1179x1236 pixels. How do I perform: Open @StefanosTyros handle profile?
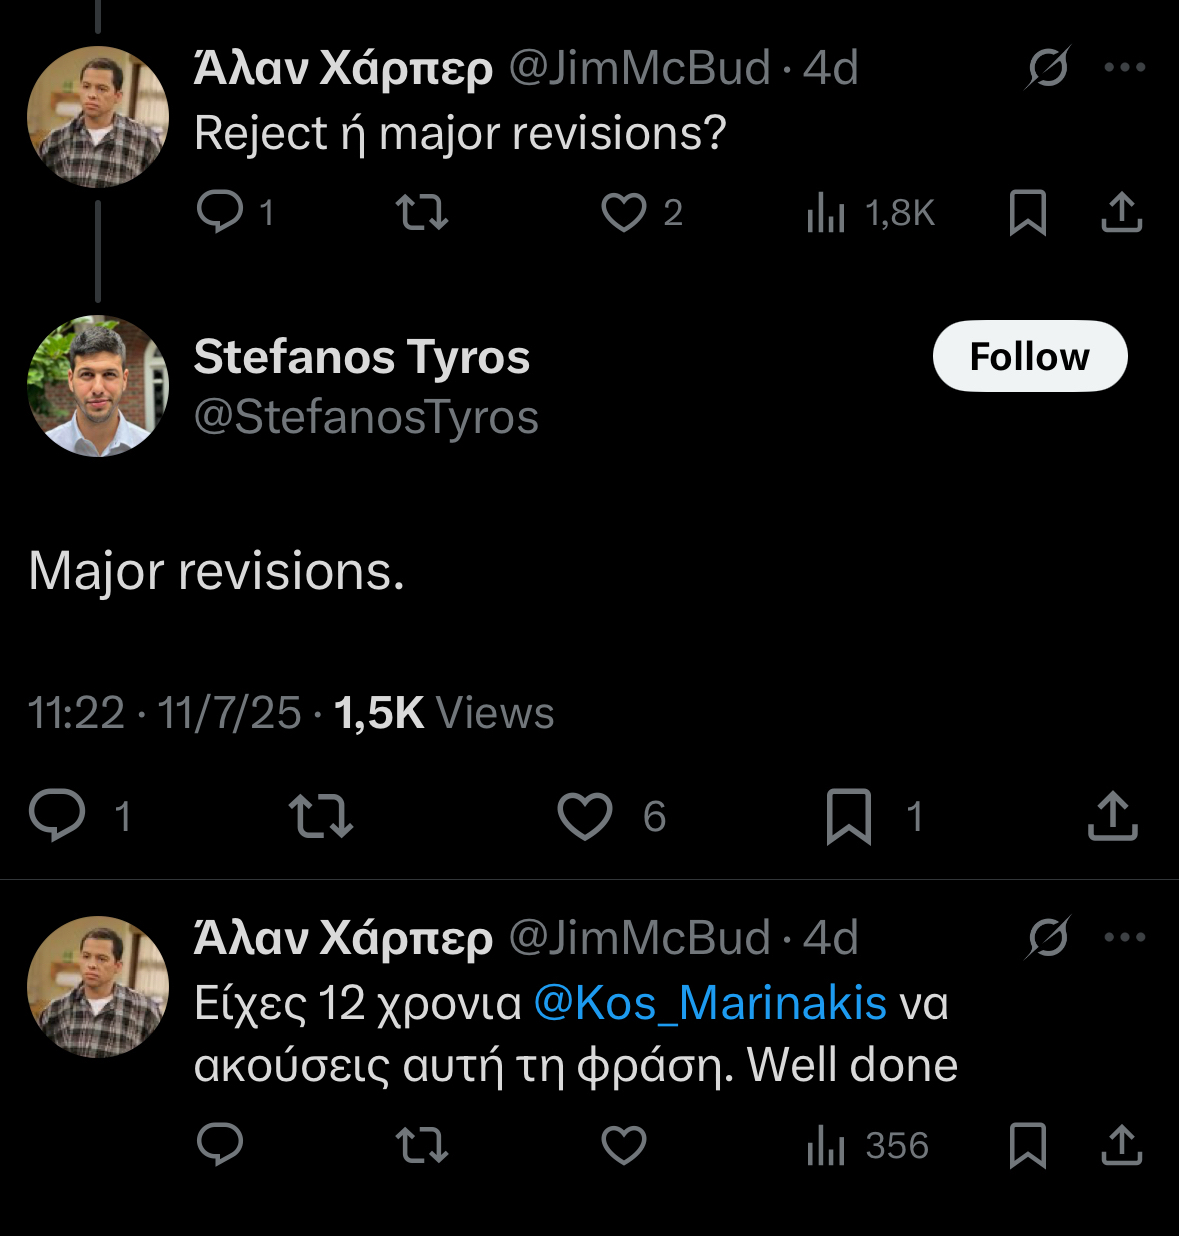point(366,417)
